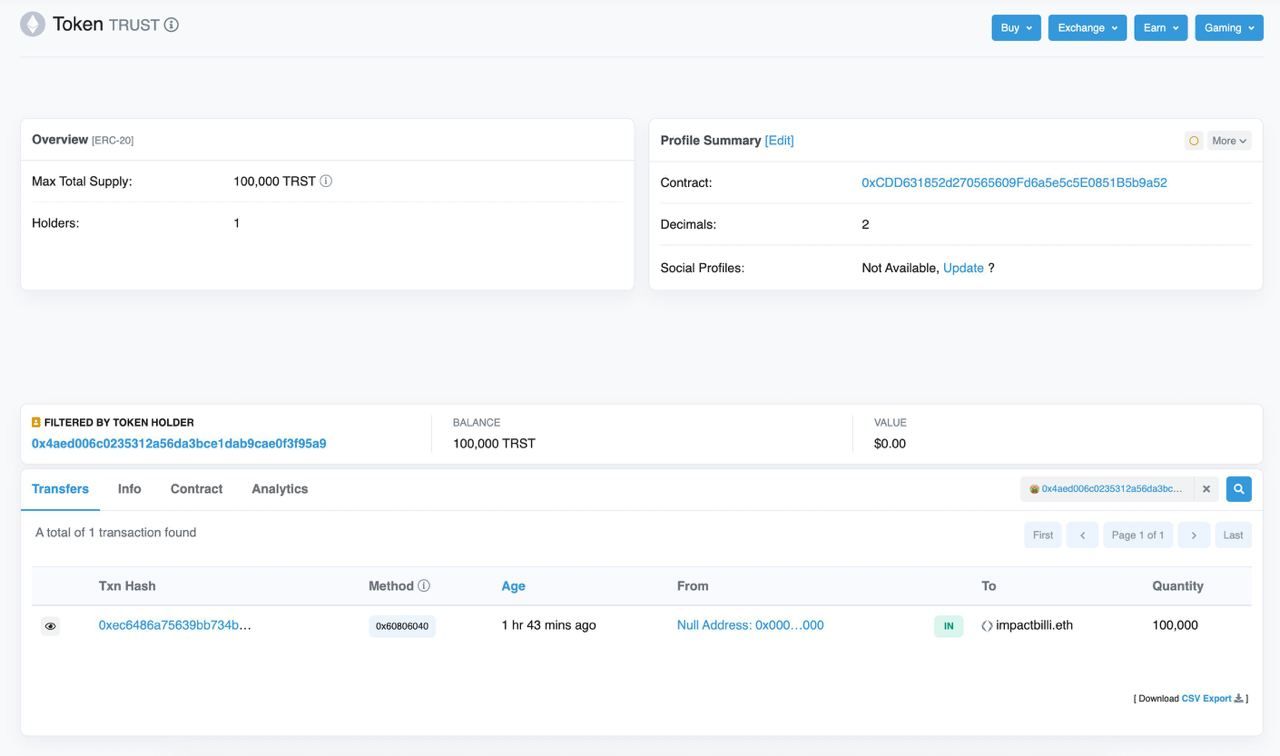Screen dimensions: 1280x756
Task: Click the info icon next to 100,000 TRST supply
Action: click(x=326, y=181)
